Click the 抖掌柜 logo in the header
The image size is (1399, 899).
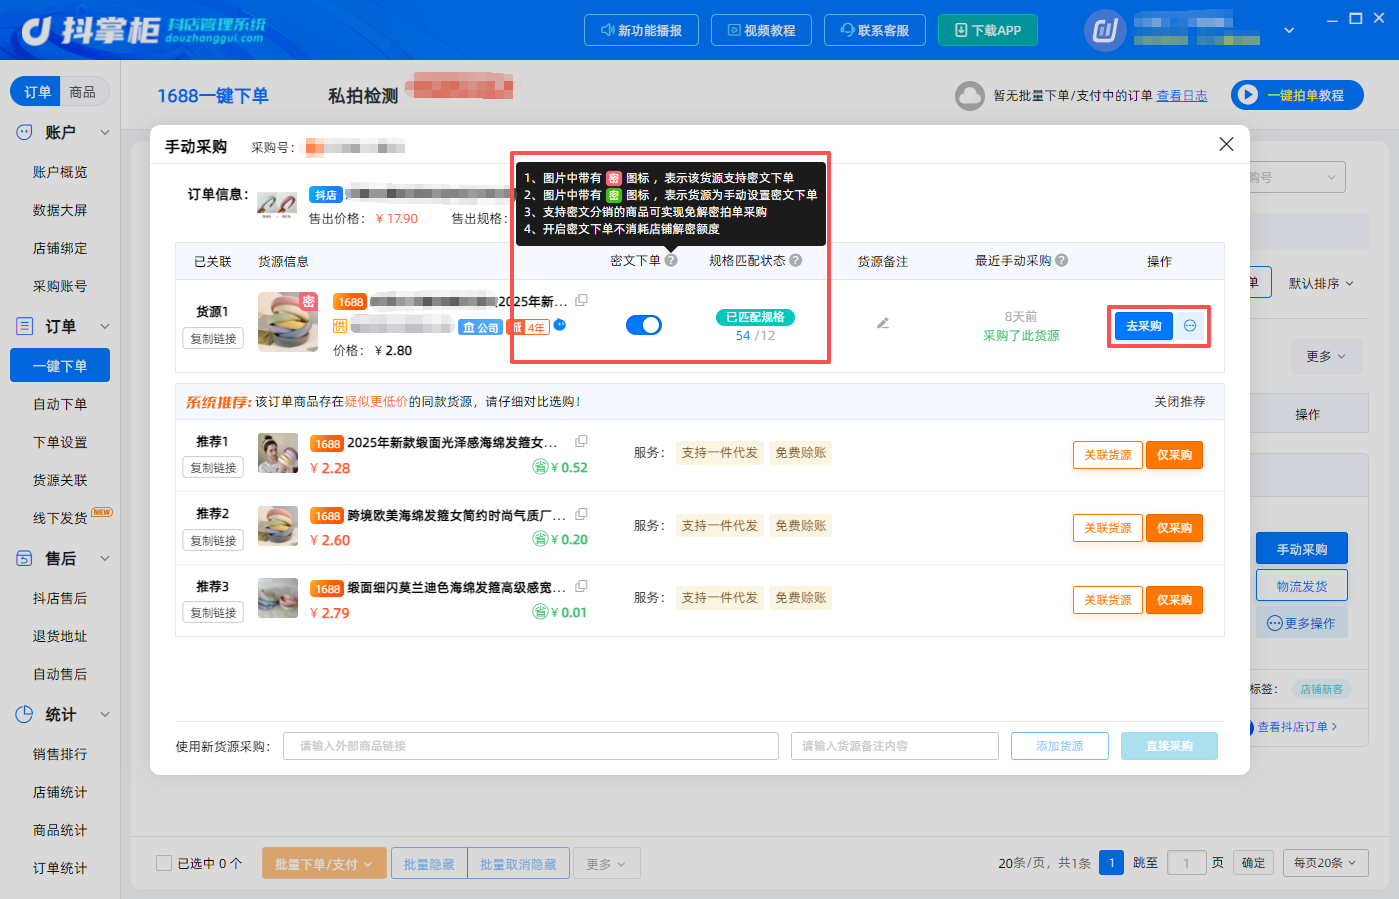(143, 30)
